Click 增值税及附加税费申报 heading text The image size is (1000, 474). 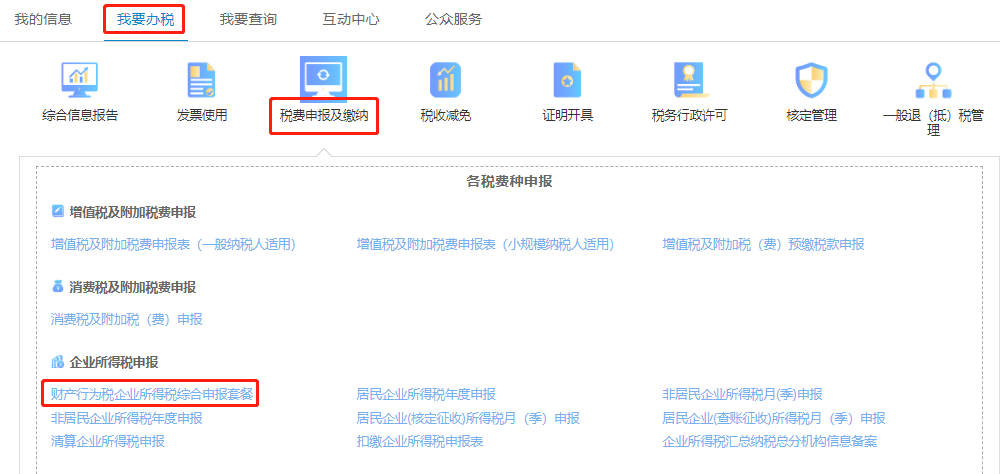pos(133,212)
